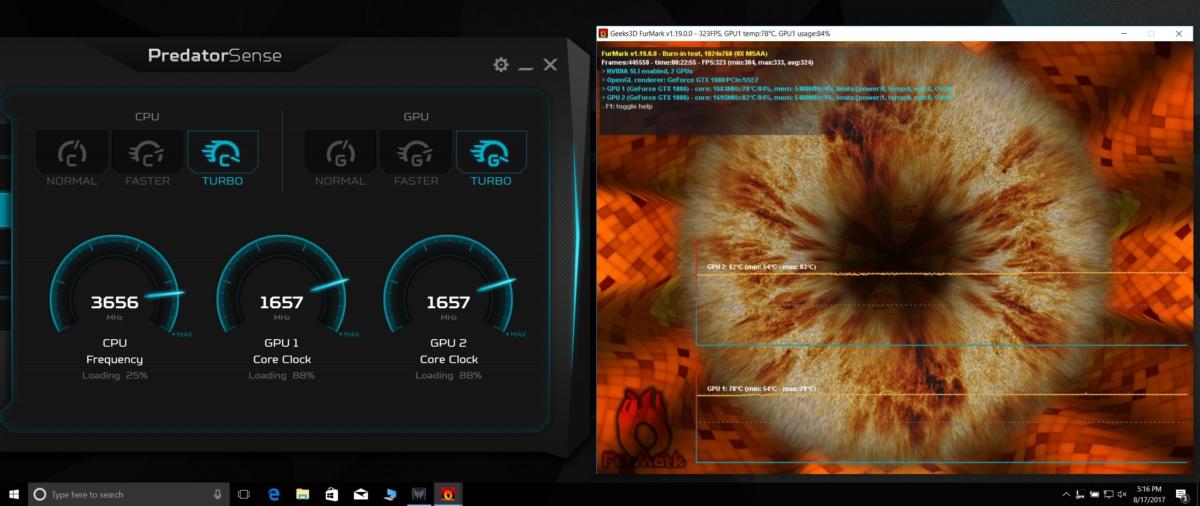Click the 'Type here to search' box
This screenshot has width=1200, height=506.
(x=128, y=494)
